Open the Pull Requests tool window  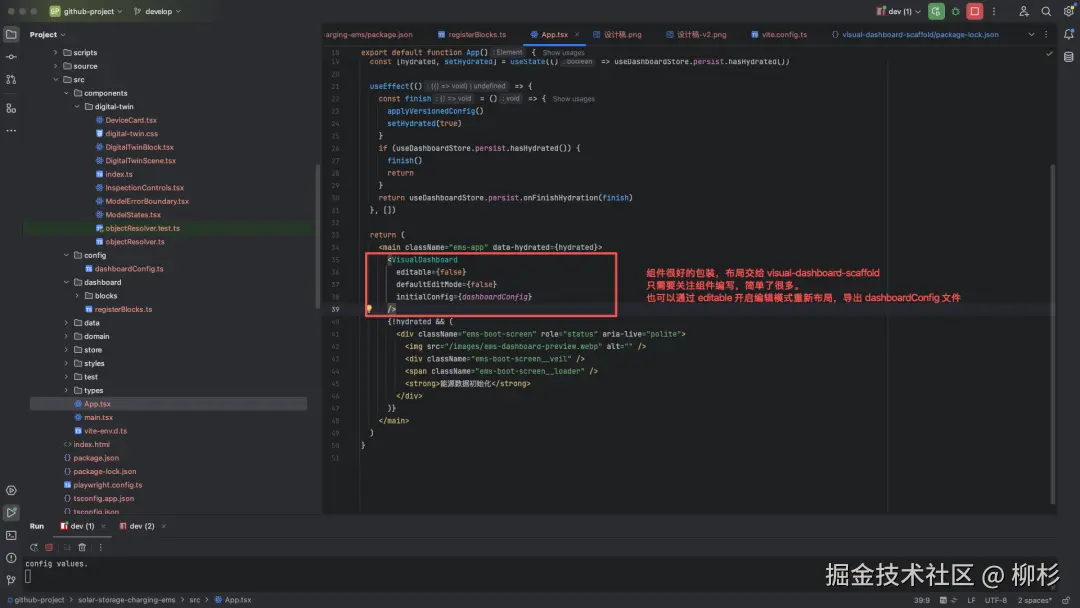point(11,80)
